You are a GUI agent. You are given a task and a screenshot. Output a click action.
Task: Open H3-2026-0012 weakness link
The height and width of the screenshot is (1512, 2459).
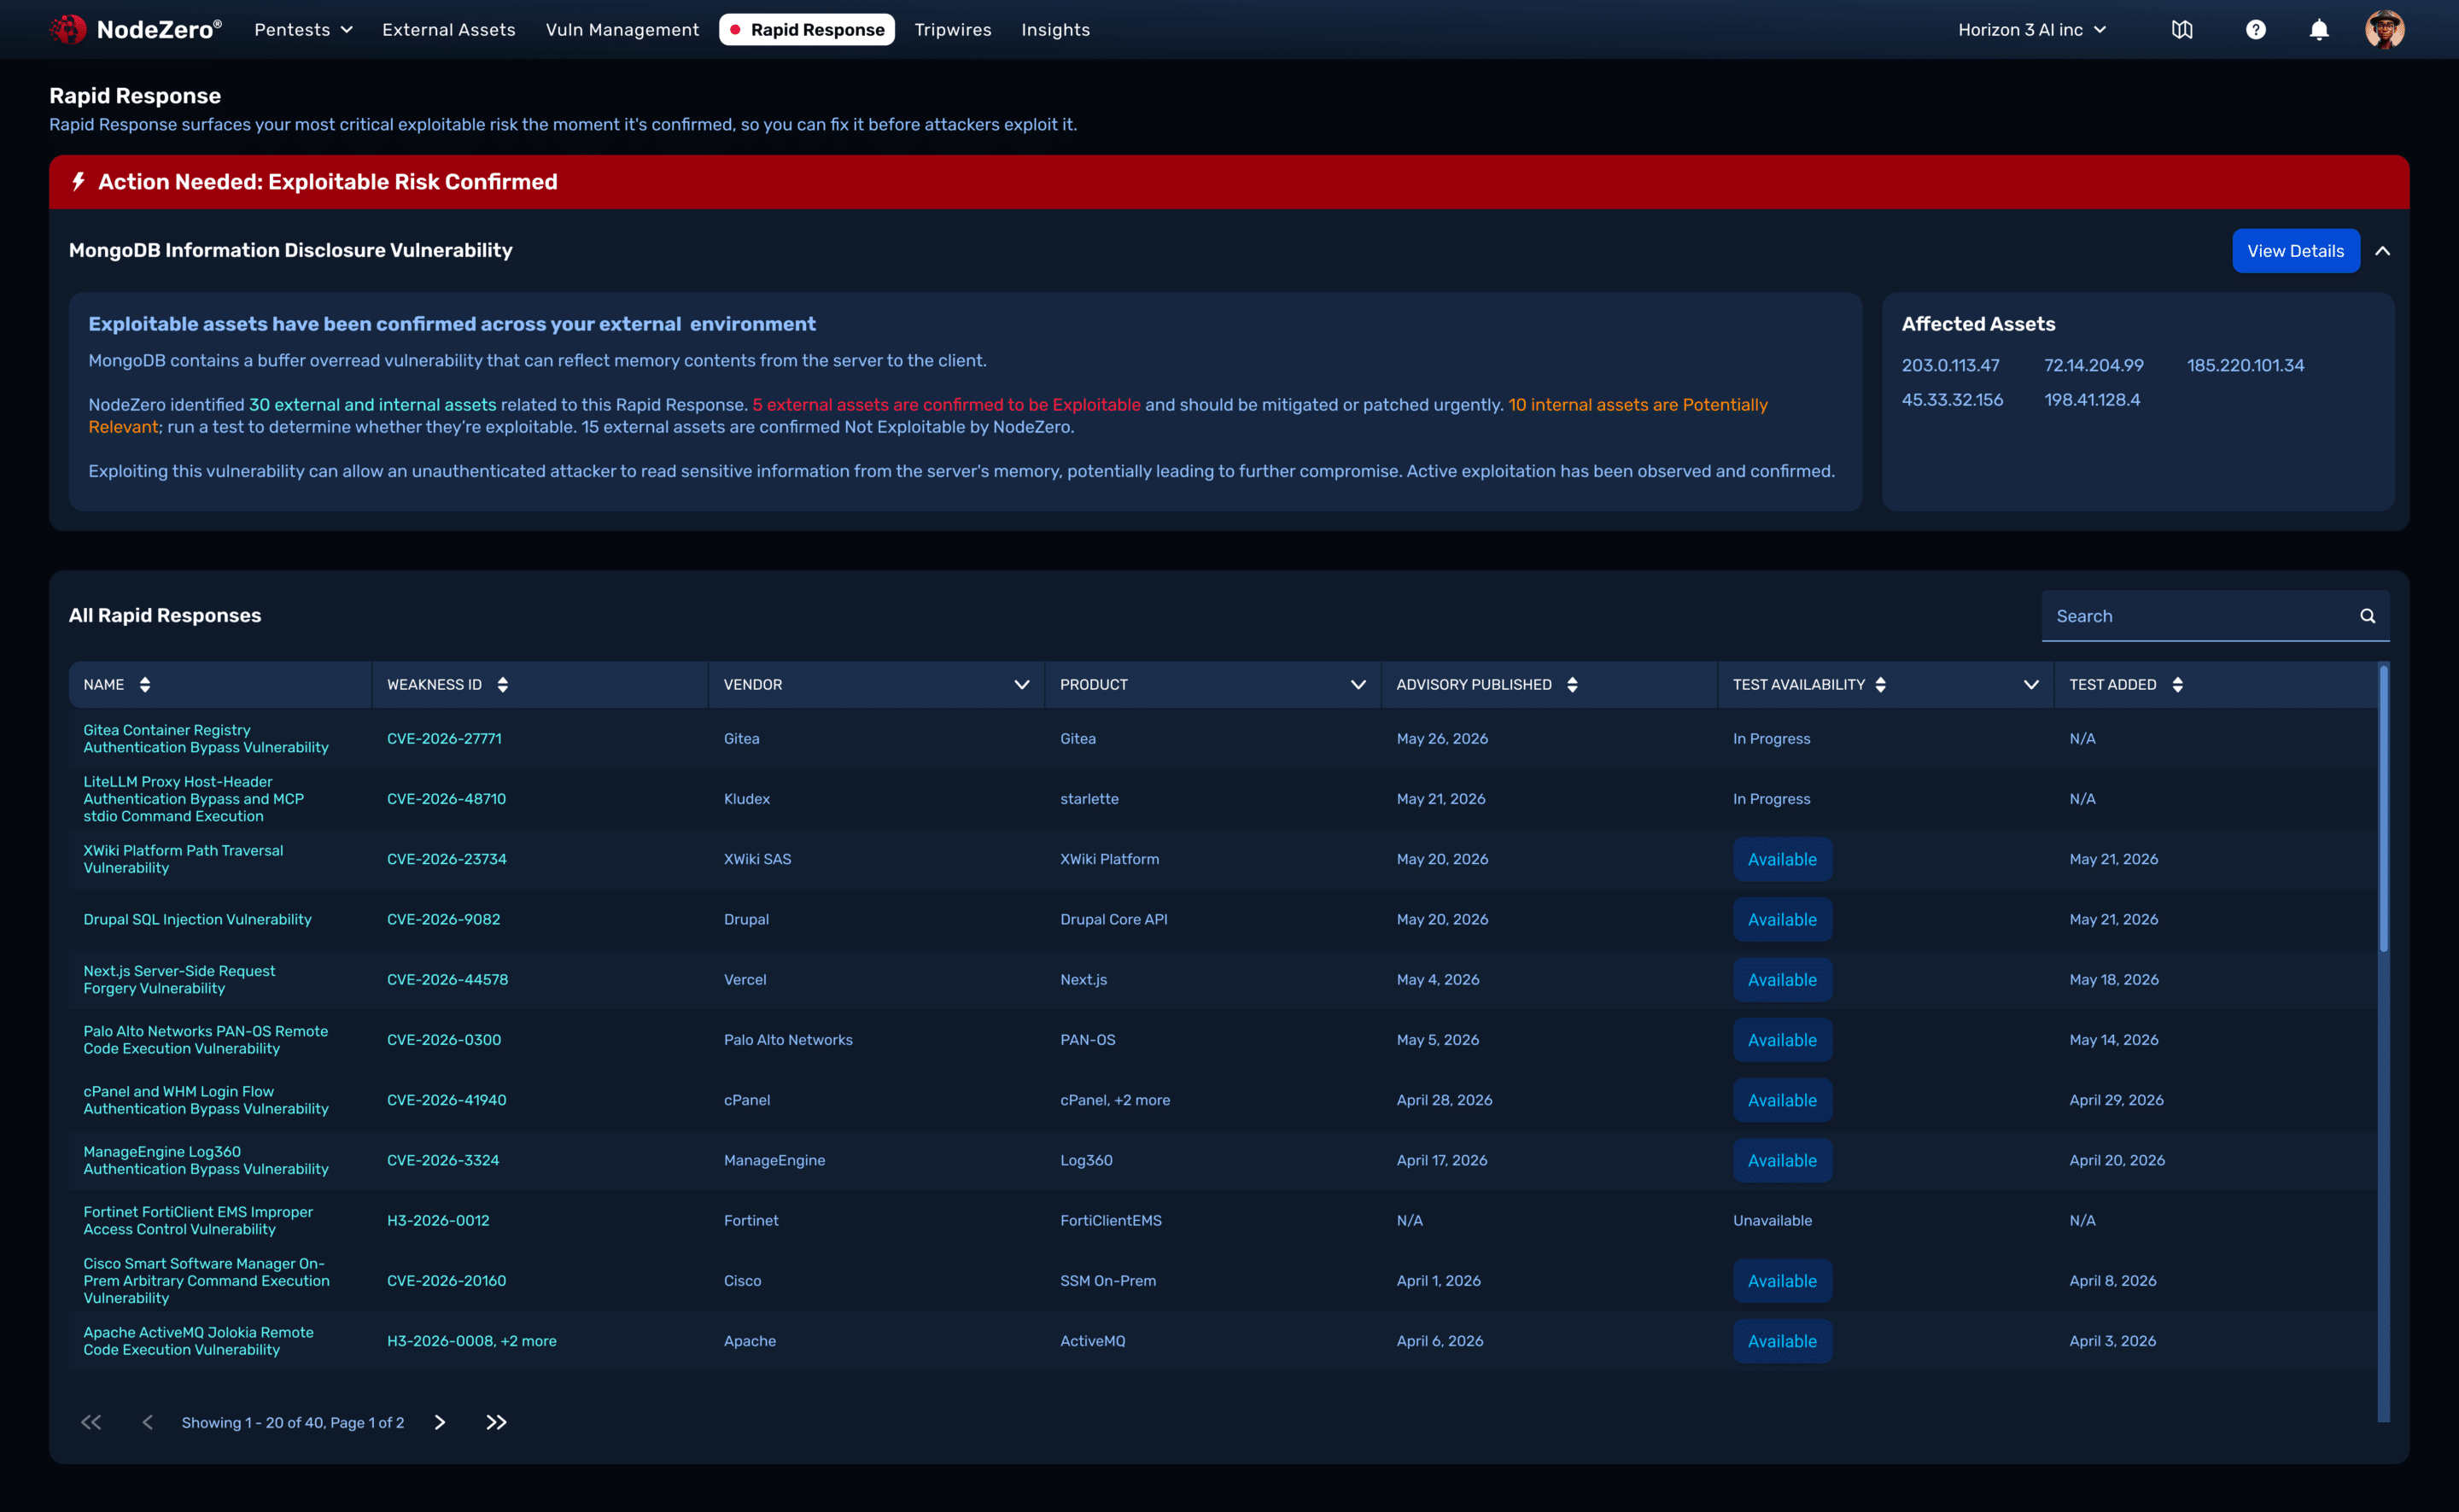[438, 1220]
